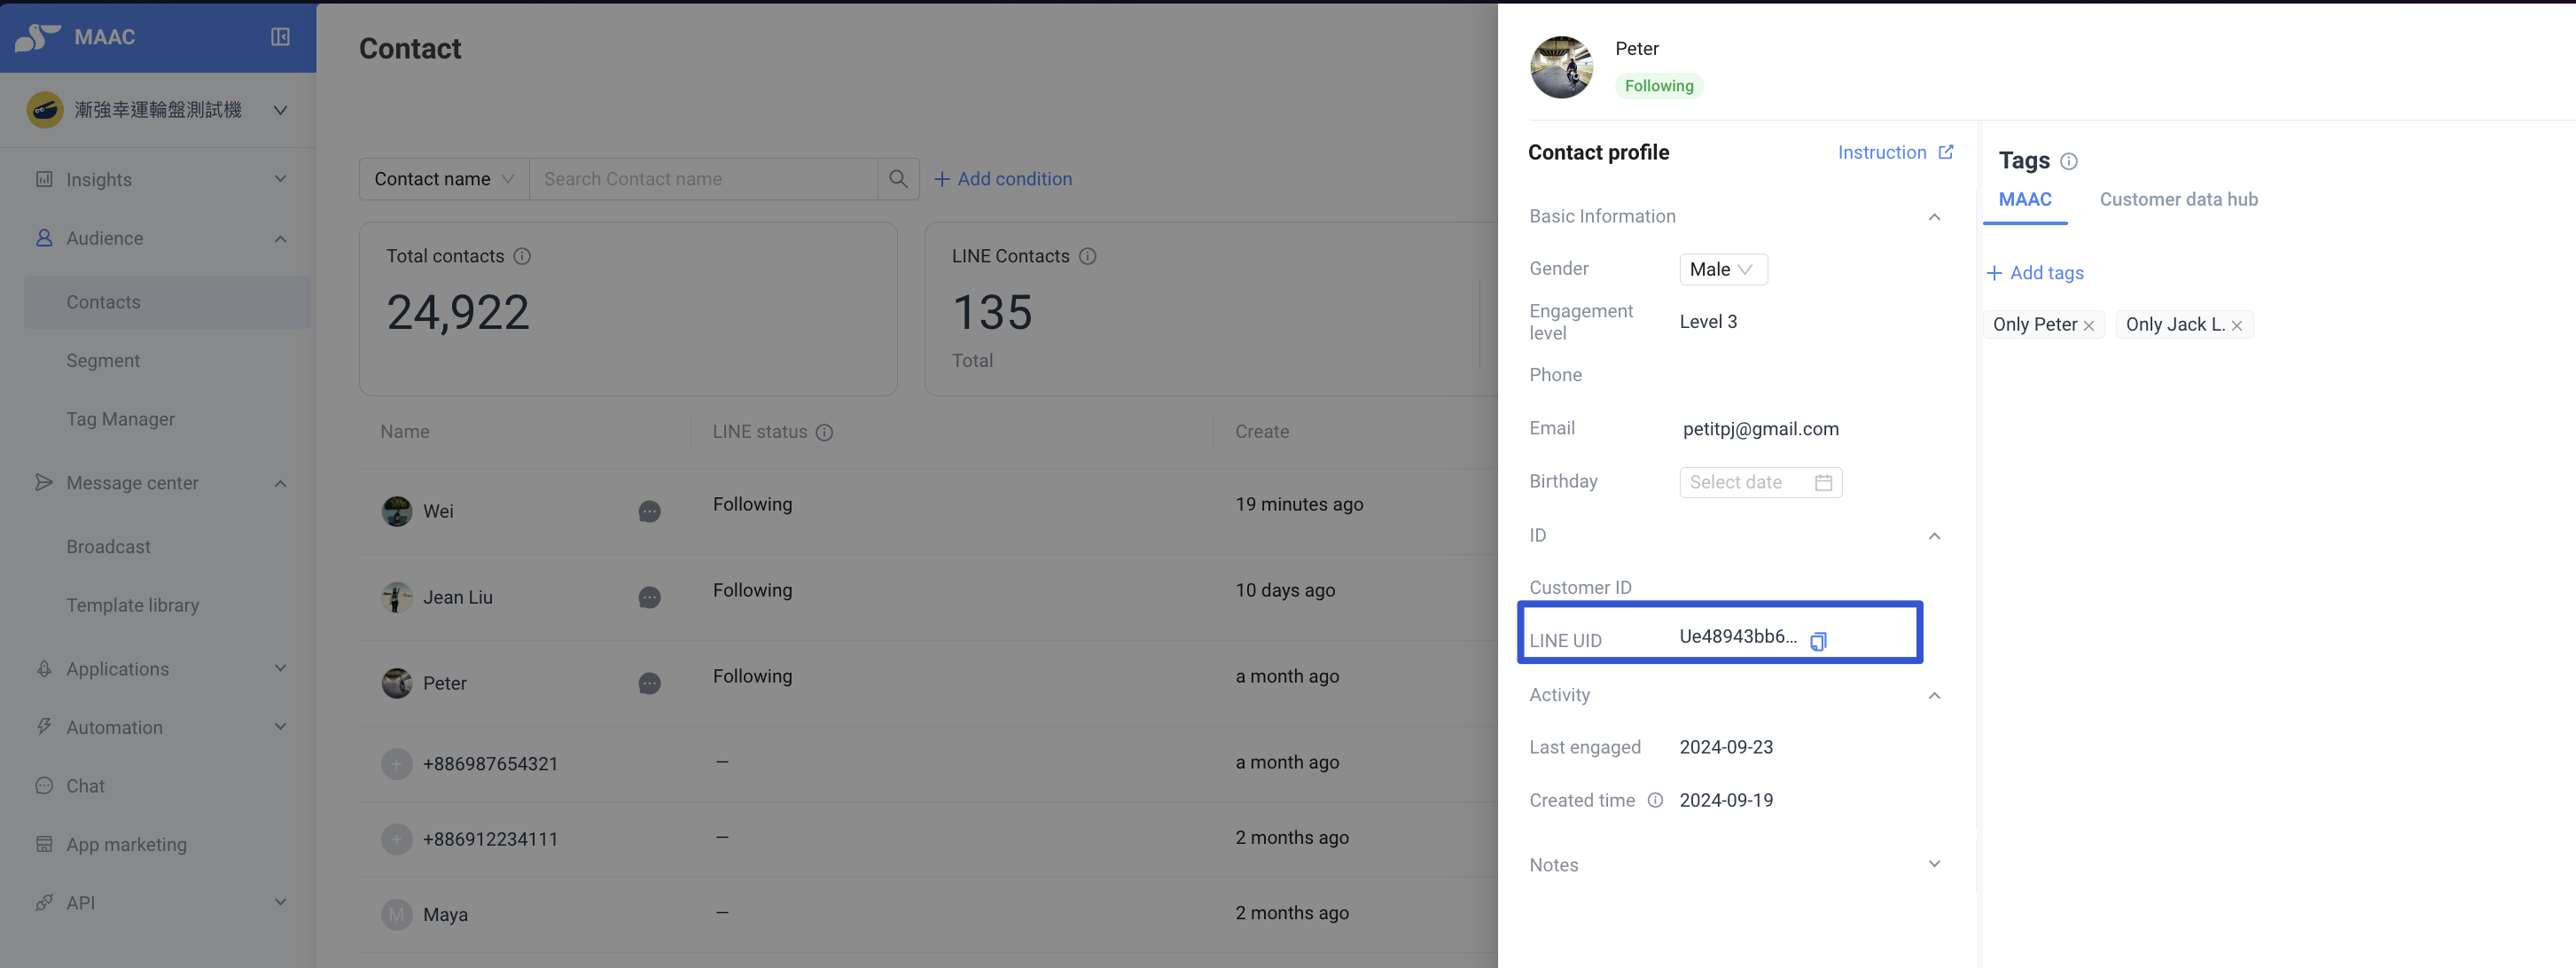Open the Gender dropdown
Viewport: 2576px width, 968px height.
pos(1722,269)
